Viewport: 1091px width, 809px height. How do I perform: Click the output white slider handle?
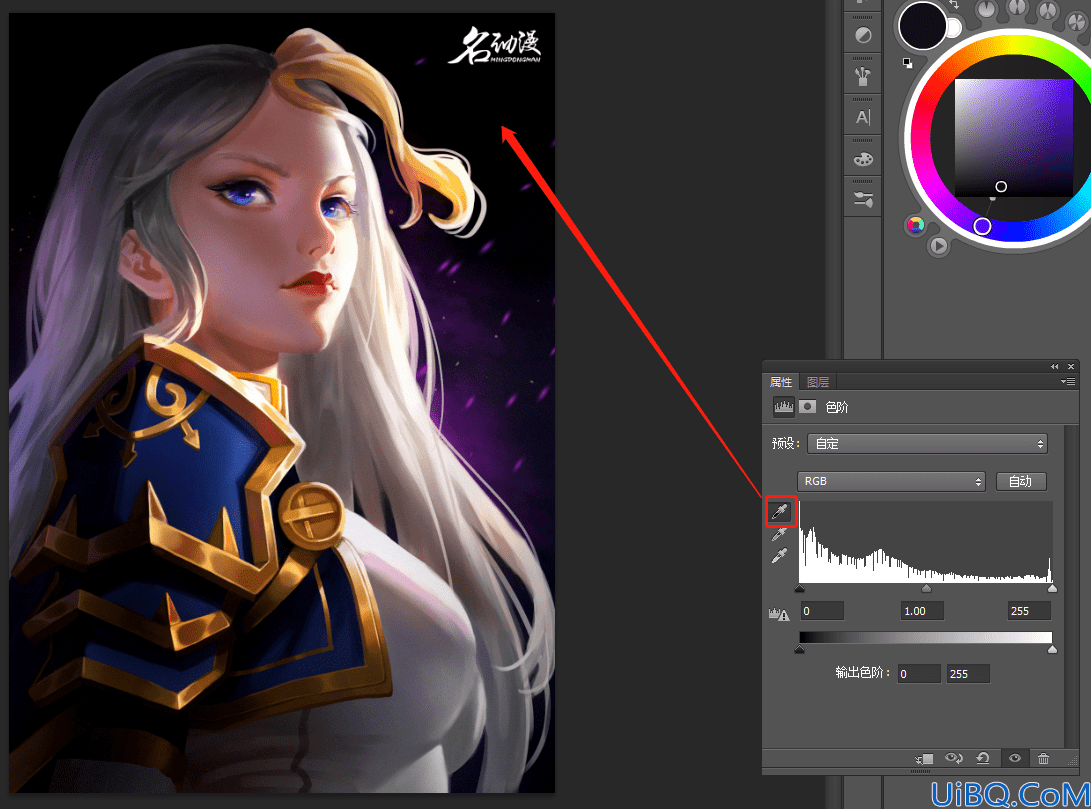coord(1052,649)
